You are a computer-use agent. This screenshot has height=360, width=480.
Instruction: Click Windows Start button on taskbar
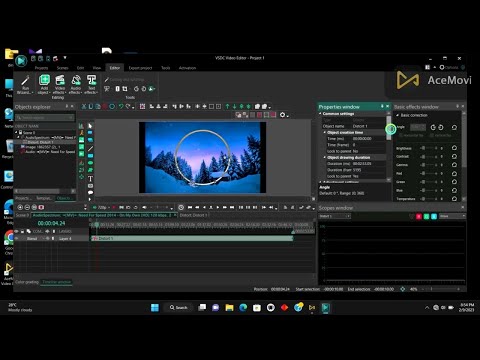[x=155, y=307]
